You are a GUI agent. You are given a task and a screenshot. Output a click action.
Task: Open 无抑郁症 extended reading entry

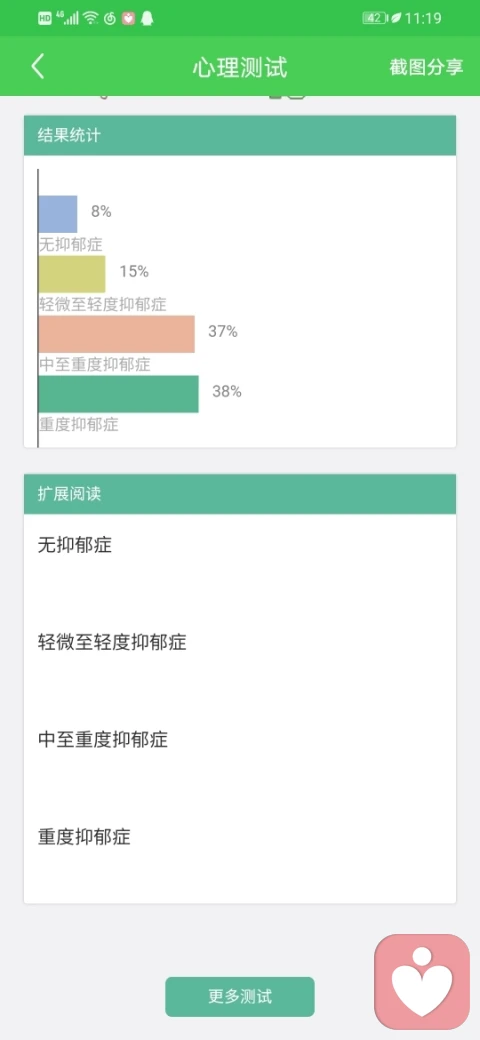(75, 545)
